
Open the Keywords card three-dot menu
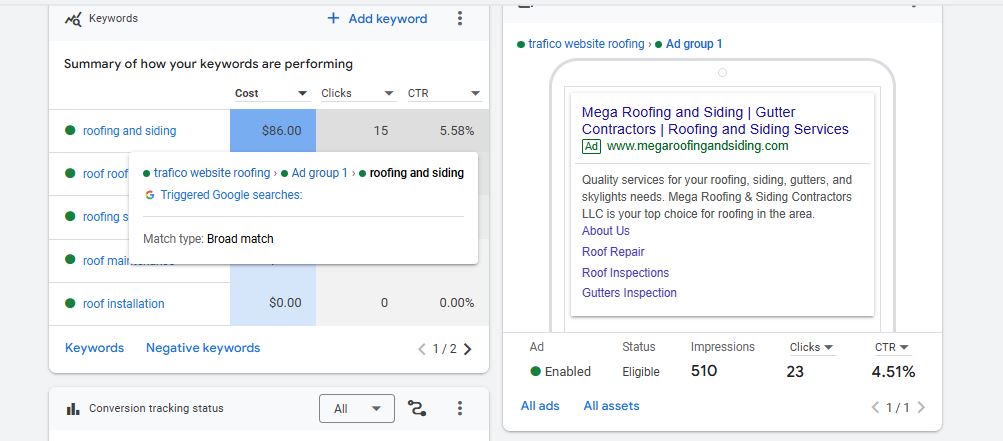point(460,18)
